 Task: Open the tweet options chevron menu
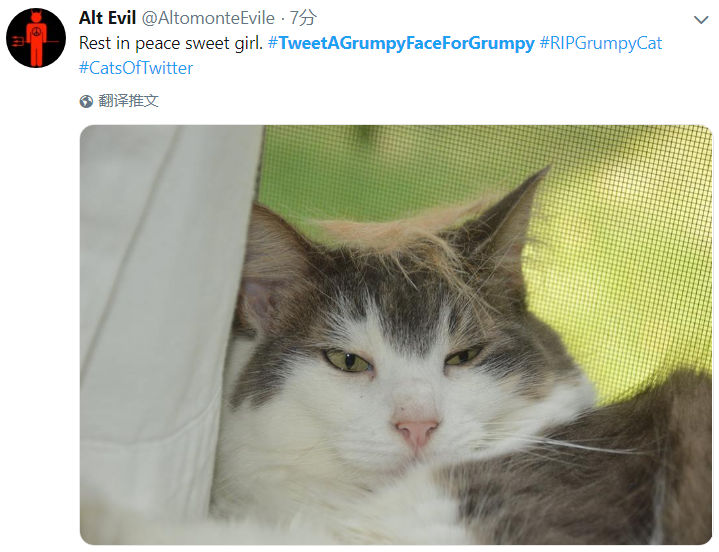pos(701,20)
